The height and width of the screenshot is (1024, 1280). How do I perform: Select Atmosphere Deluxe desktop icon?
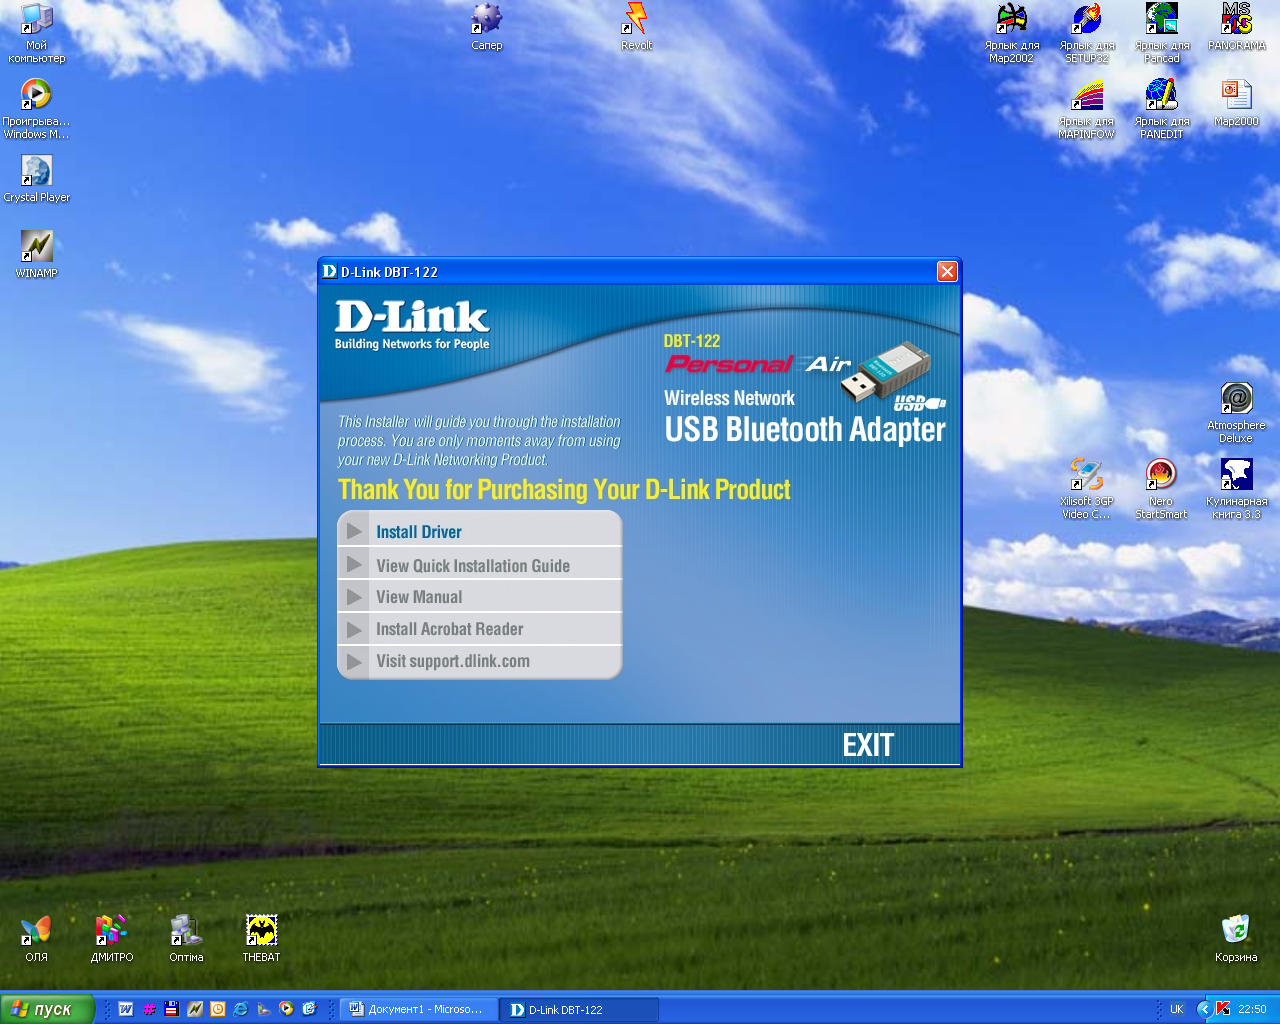(x=1237, y=413)
